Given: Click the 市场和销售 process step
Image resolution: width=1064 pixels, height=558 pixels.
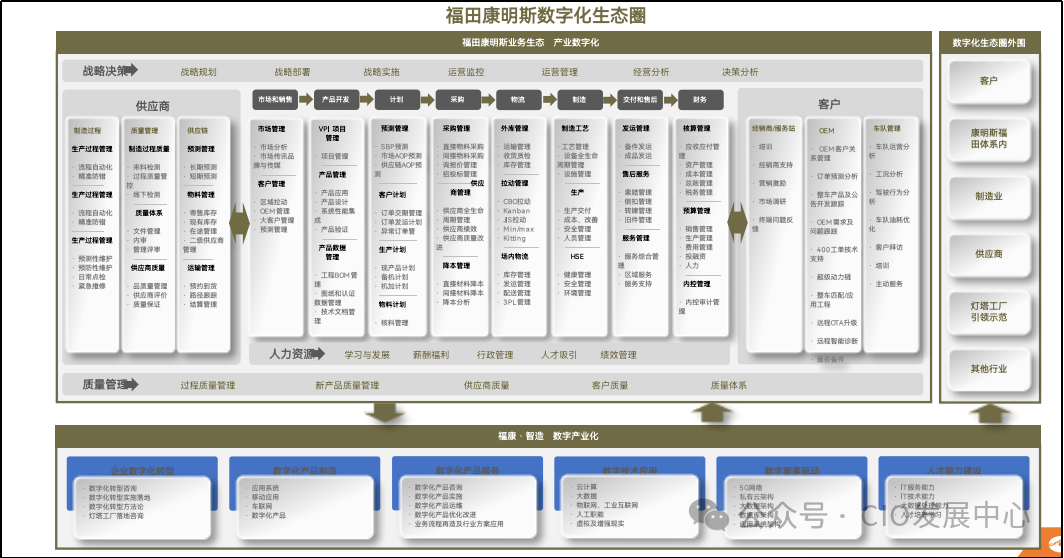Looking at the screenshot, I should pyautogui.click(x=275, y=100).
